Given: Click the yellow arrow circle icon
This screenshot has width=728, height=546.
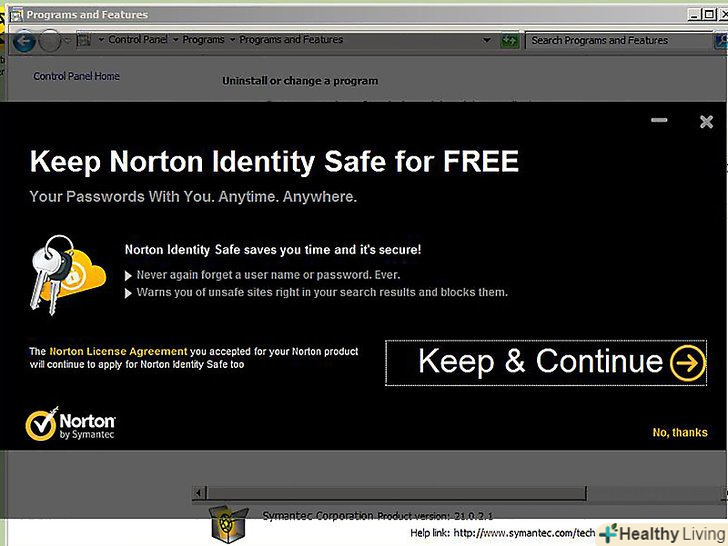Looking at the screenshot, I should coord(688,363).
